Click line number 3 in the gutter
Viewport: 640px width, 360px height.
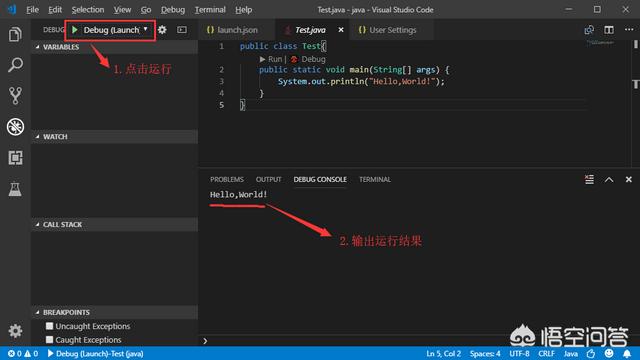pyautogui.click(x=221, y=81)
